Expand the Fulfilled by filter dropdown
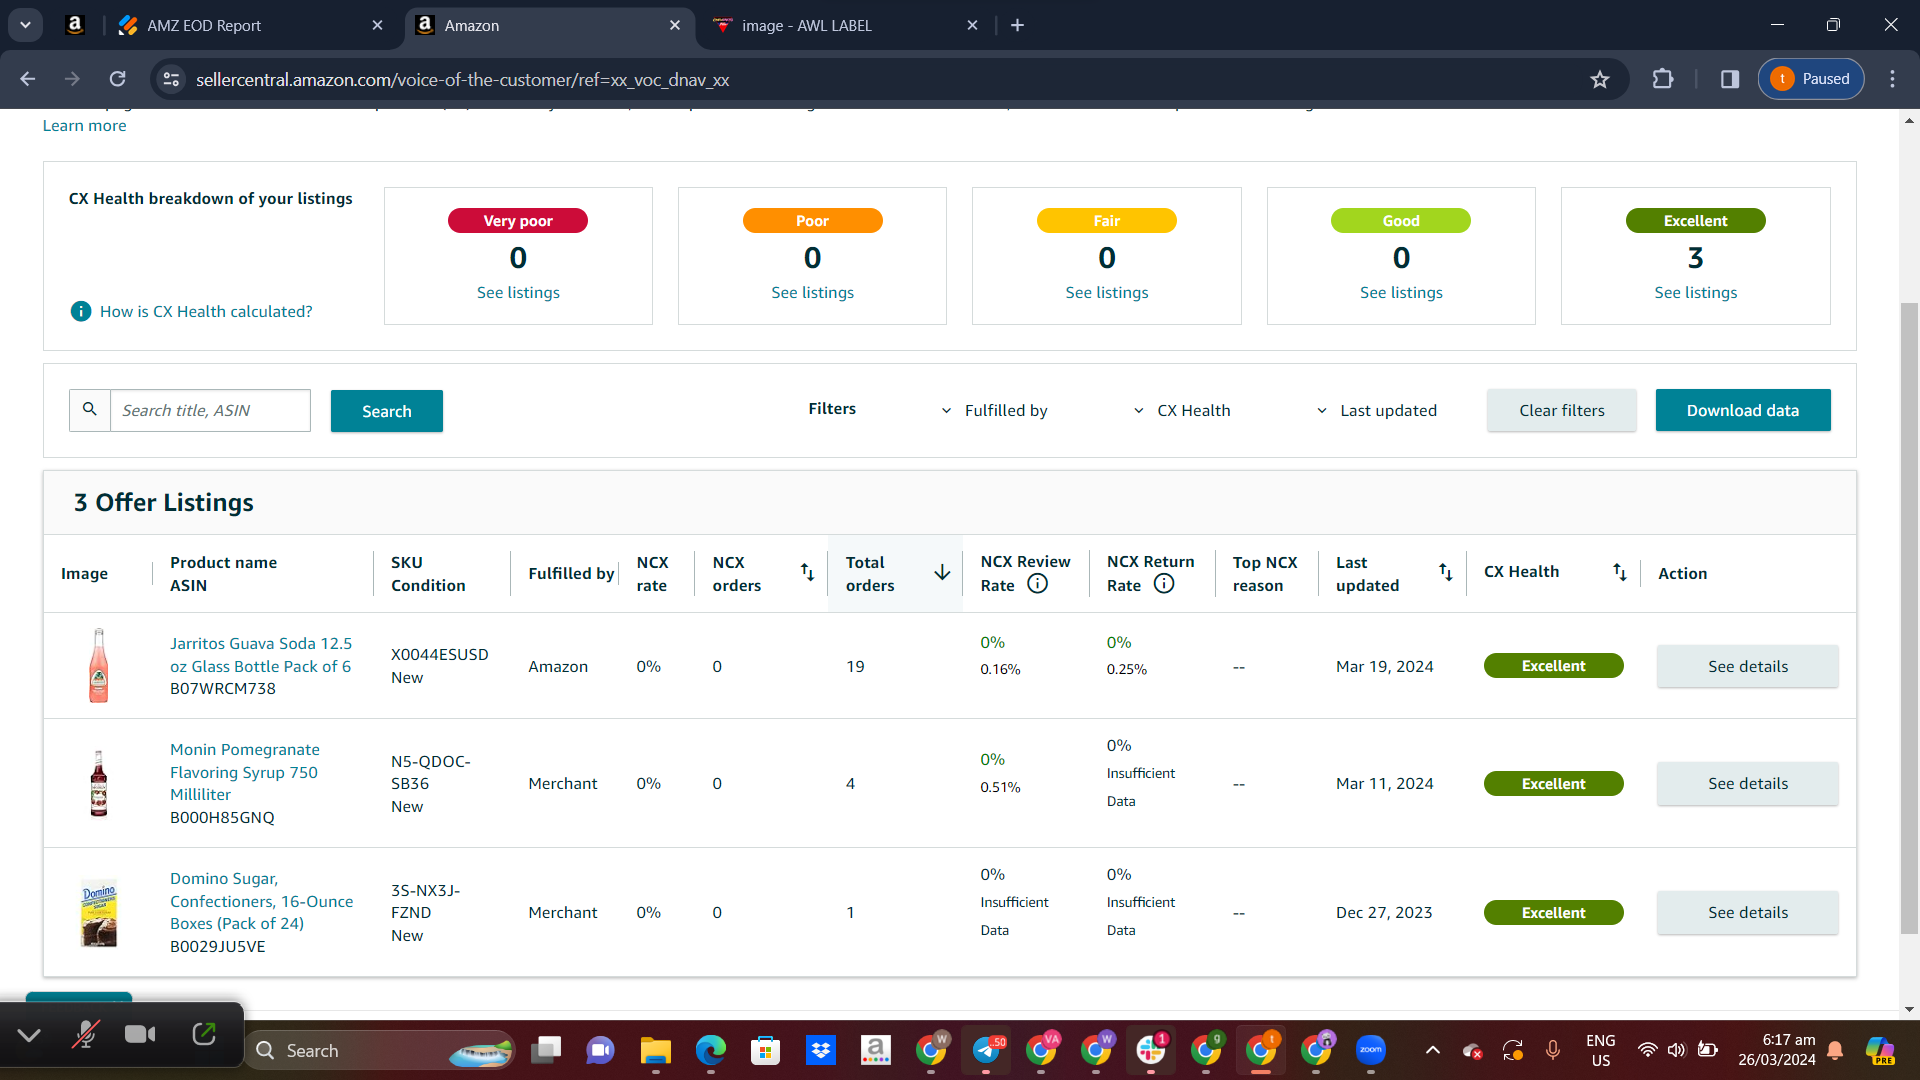 pos(994,410)
